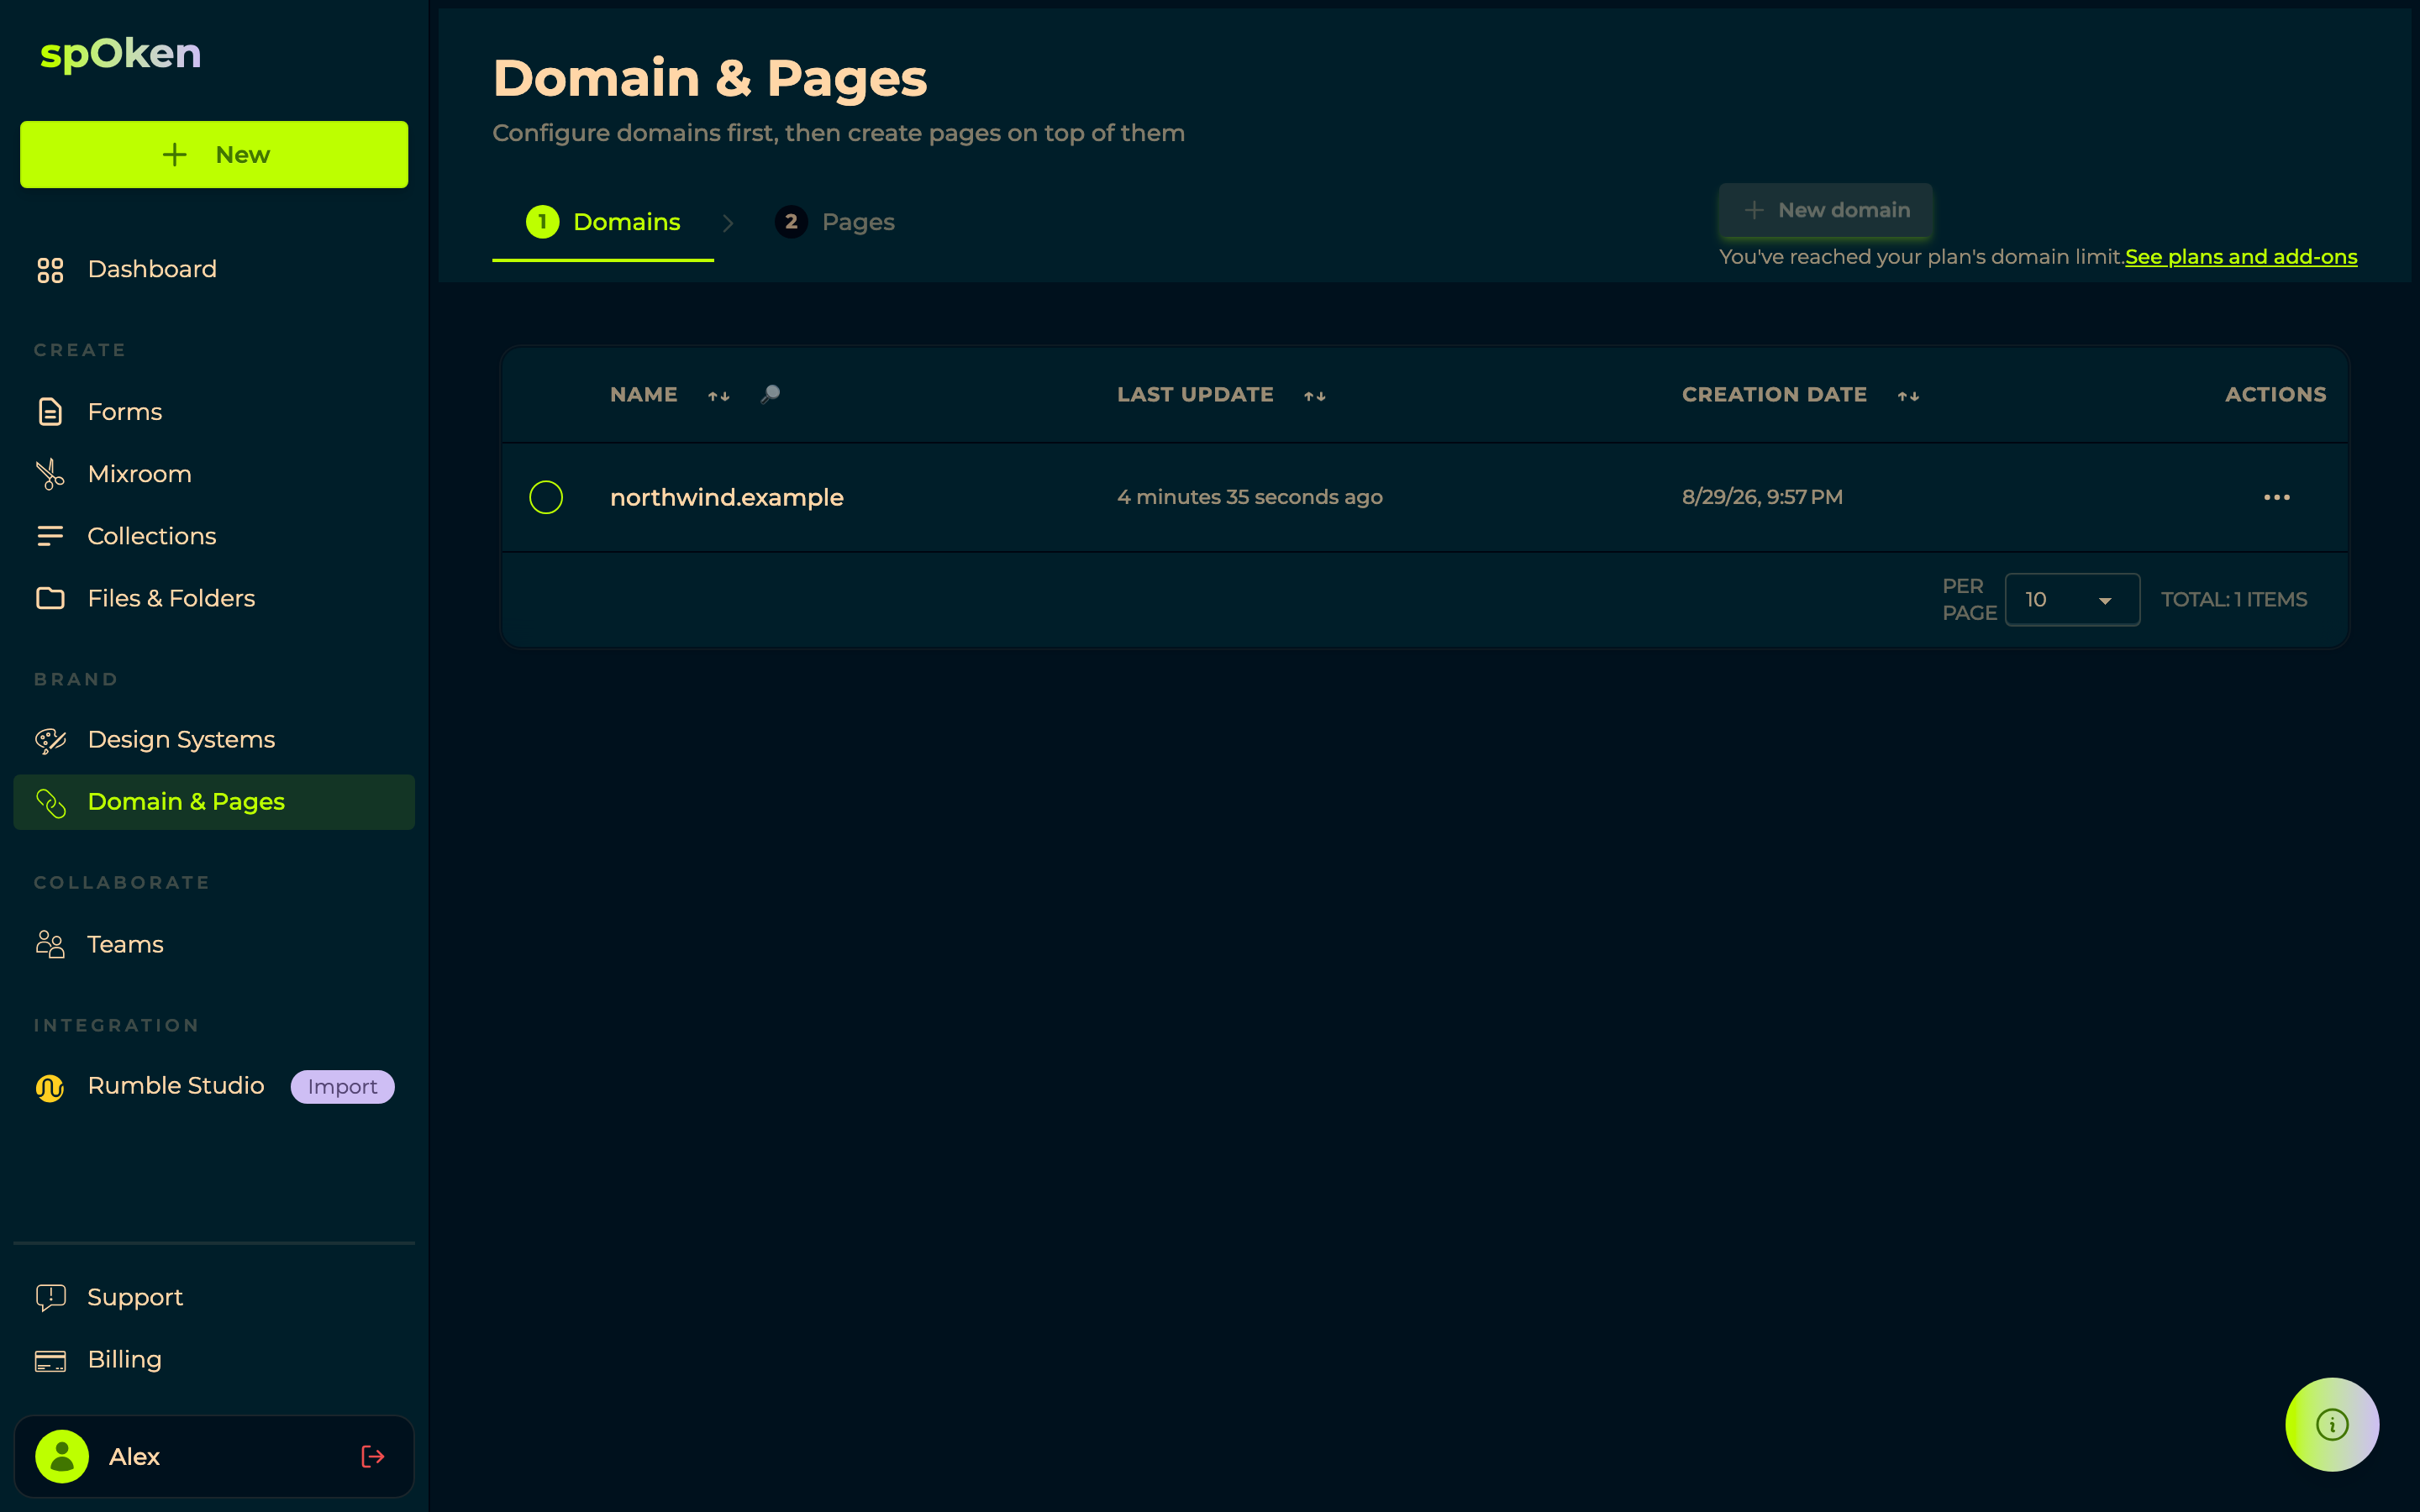This screenshot has width=2420, height=1512.
Task: Open Files & Folders from the sidebar
Action: point(214,598)
